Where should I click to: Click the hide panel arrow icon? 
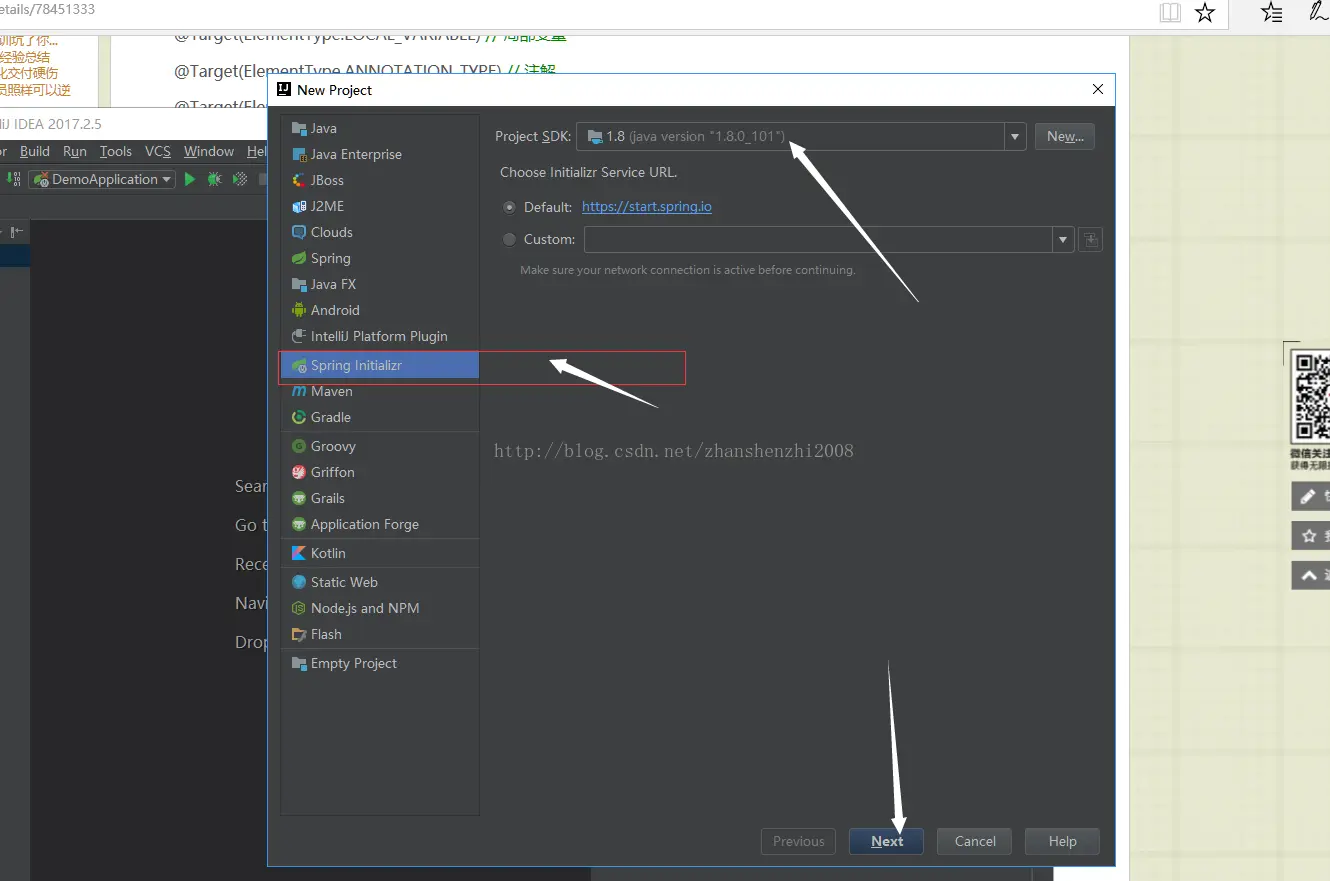(17, 231)
